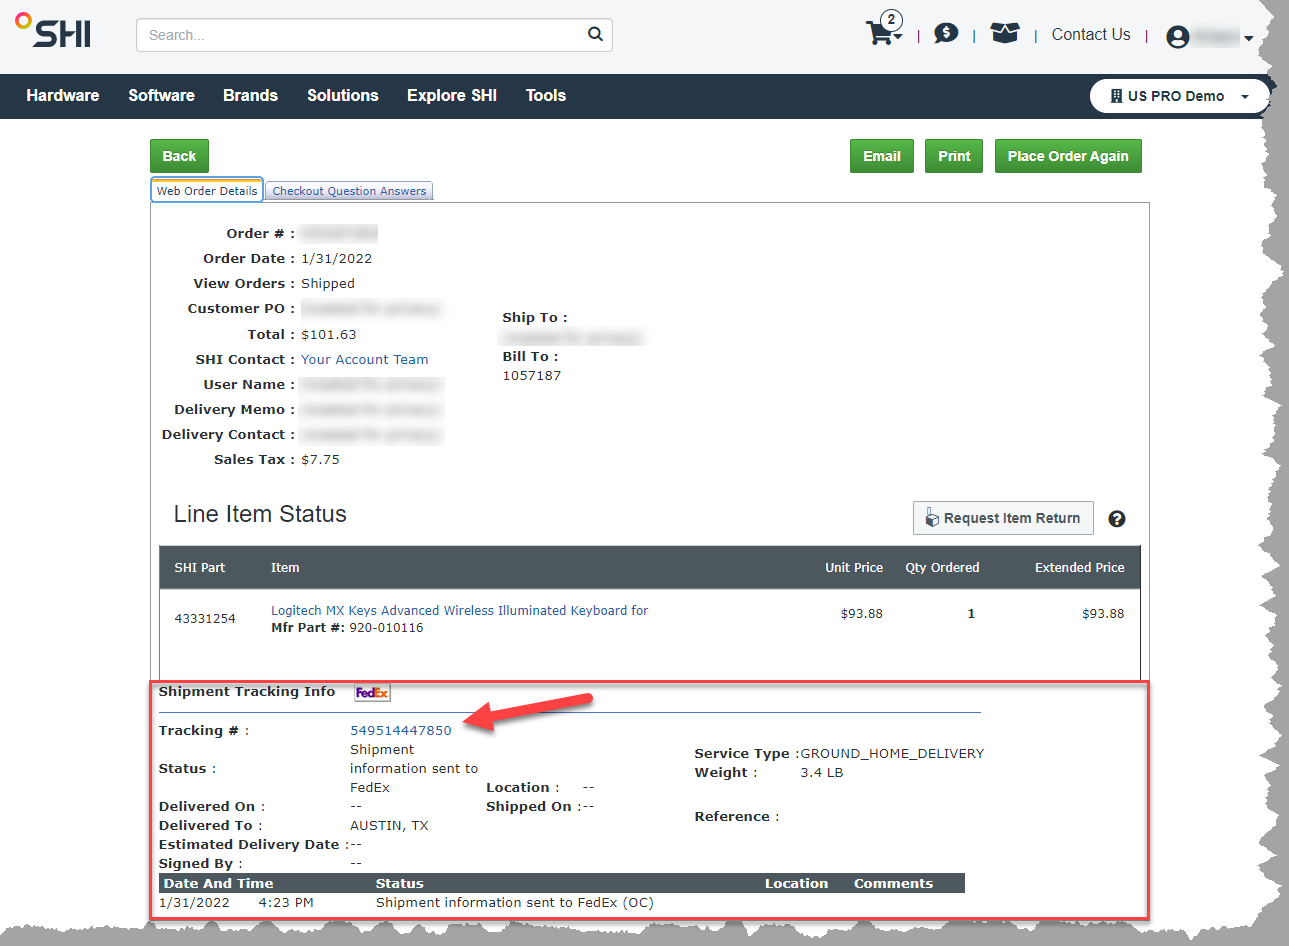Open the Brands menu
This screenshot has height=946, width=1289.
click(x=250, y=96)
